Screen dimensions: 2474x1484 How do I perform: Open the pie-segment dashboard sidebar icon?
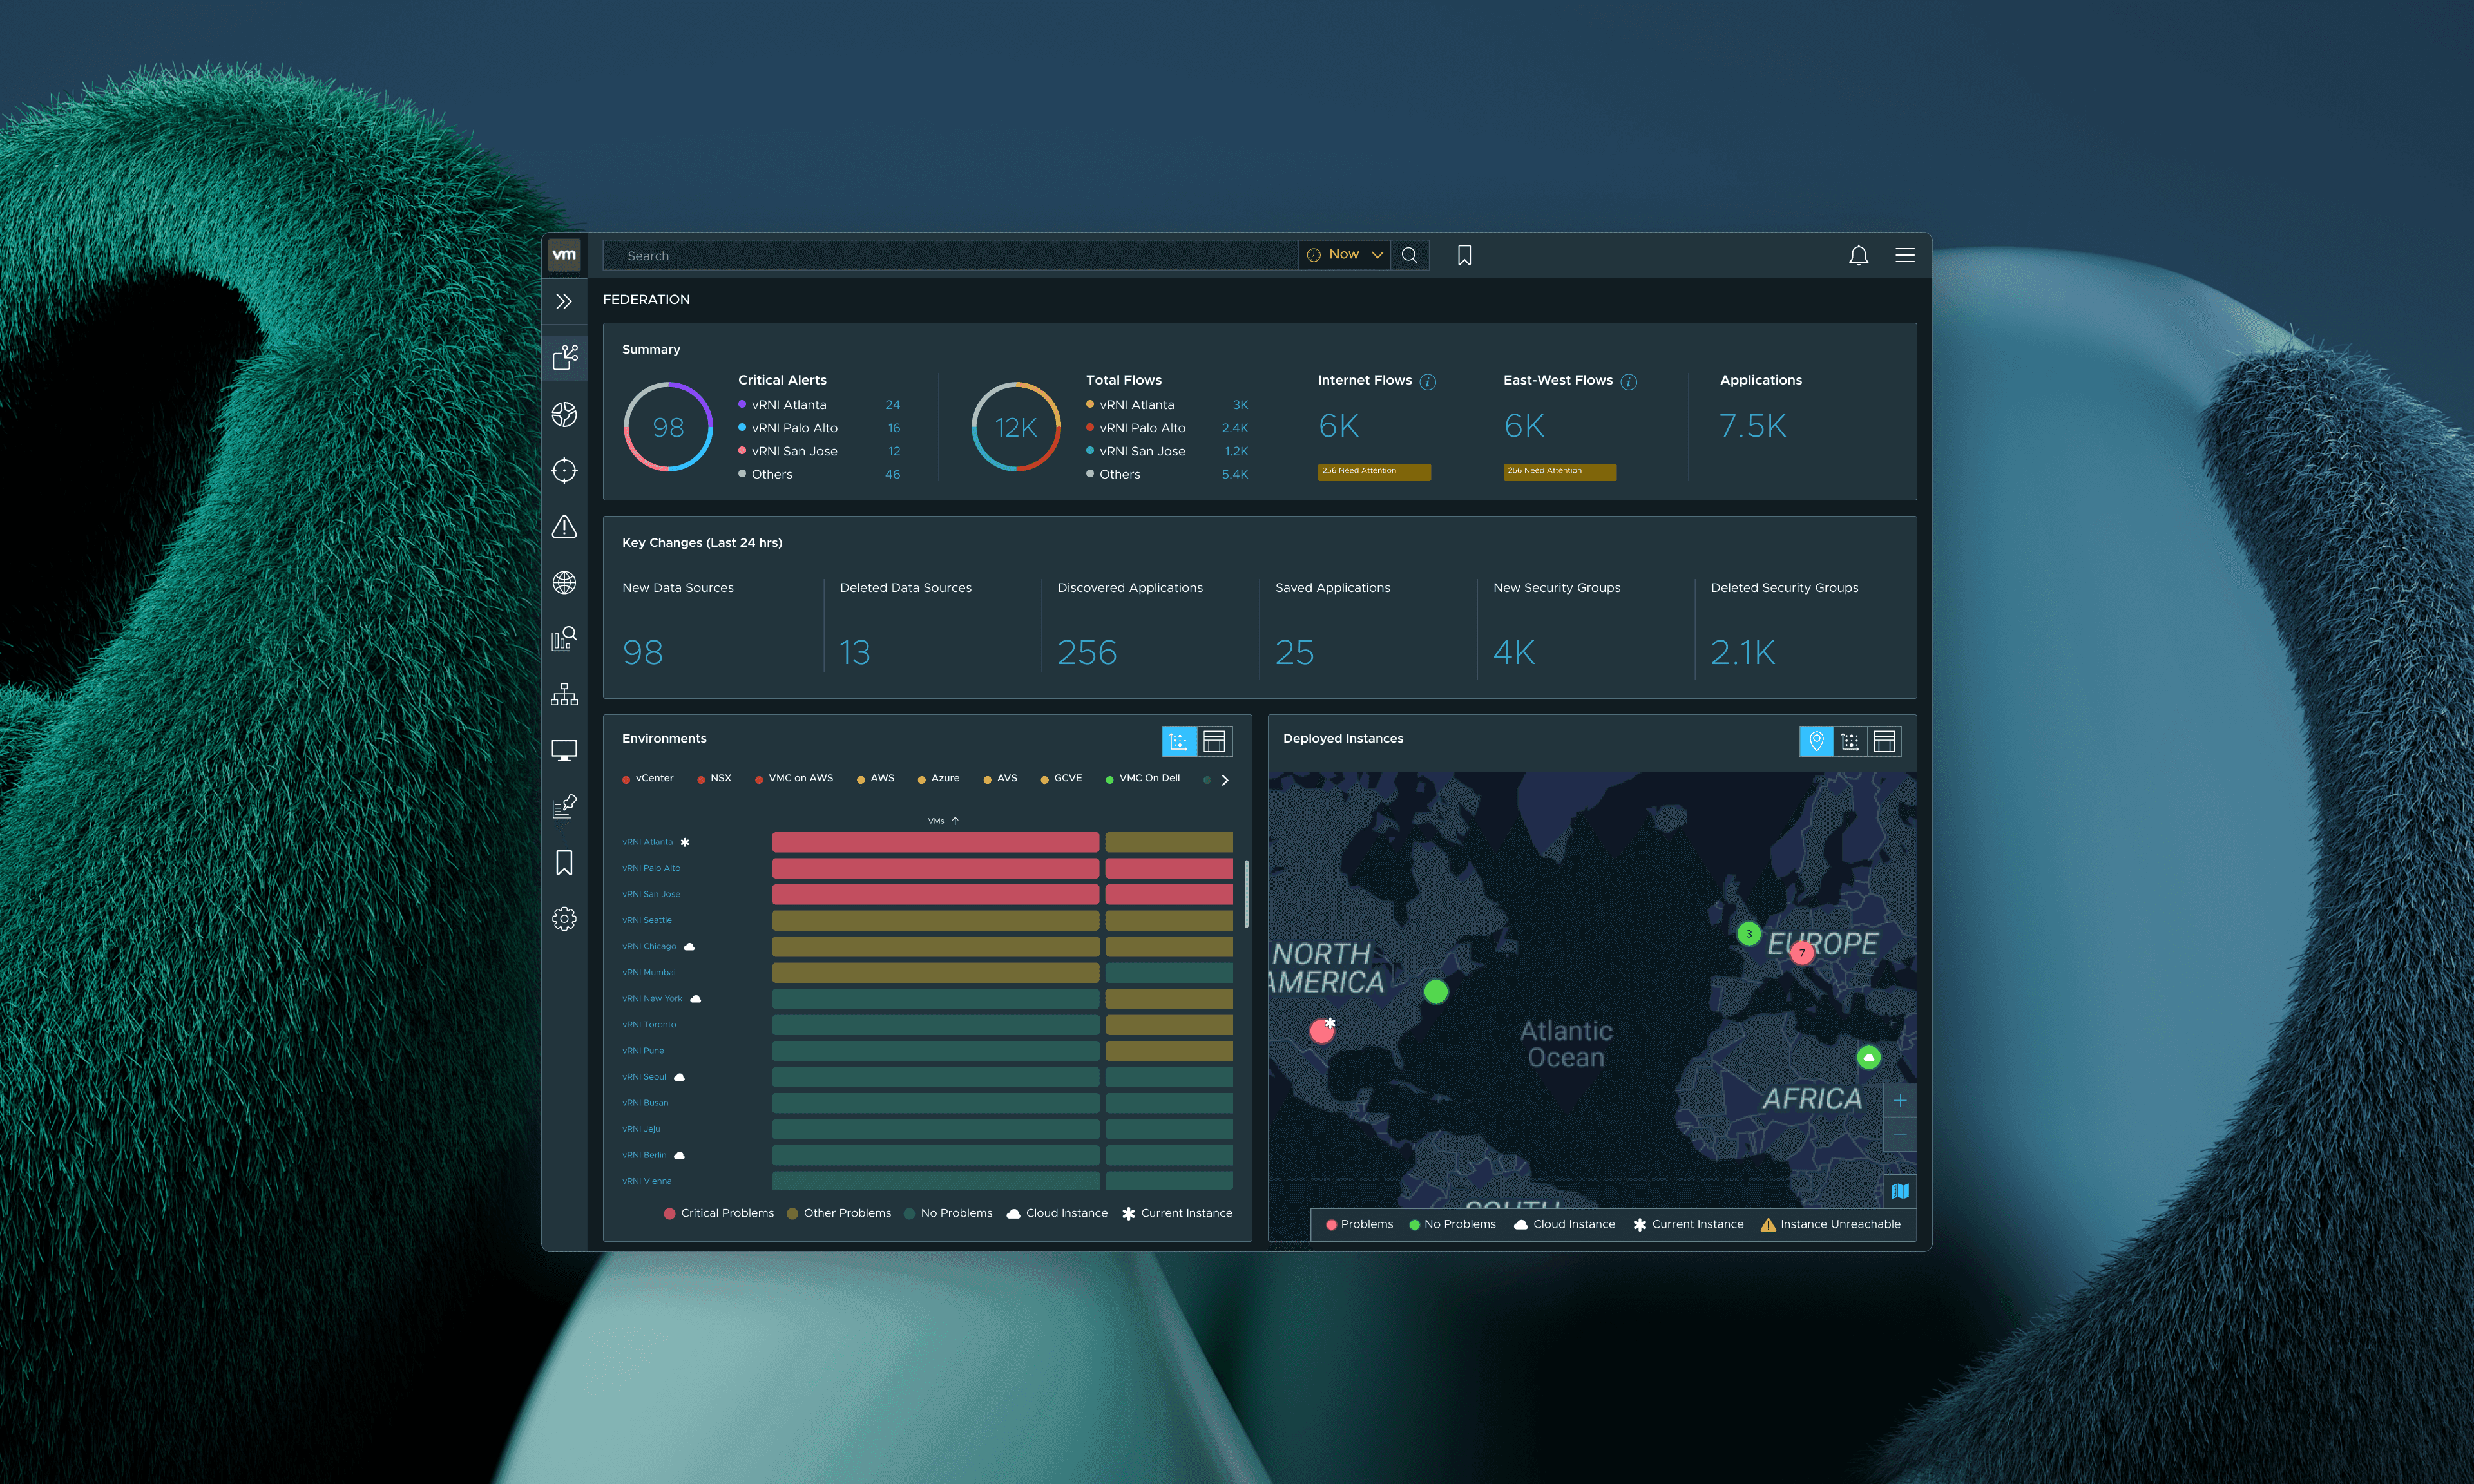[564, 414]
